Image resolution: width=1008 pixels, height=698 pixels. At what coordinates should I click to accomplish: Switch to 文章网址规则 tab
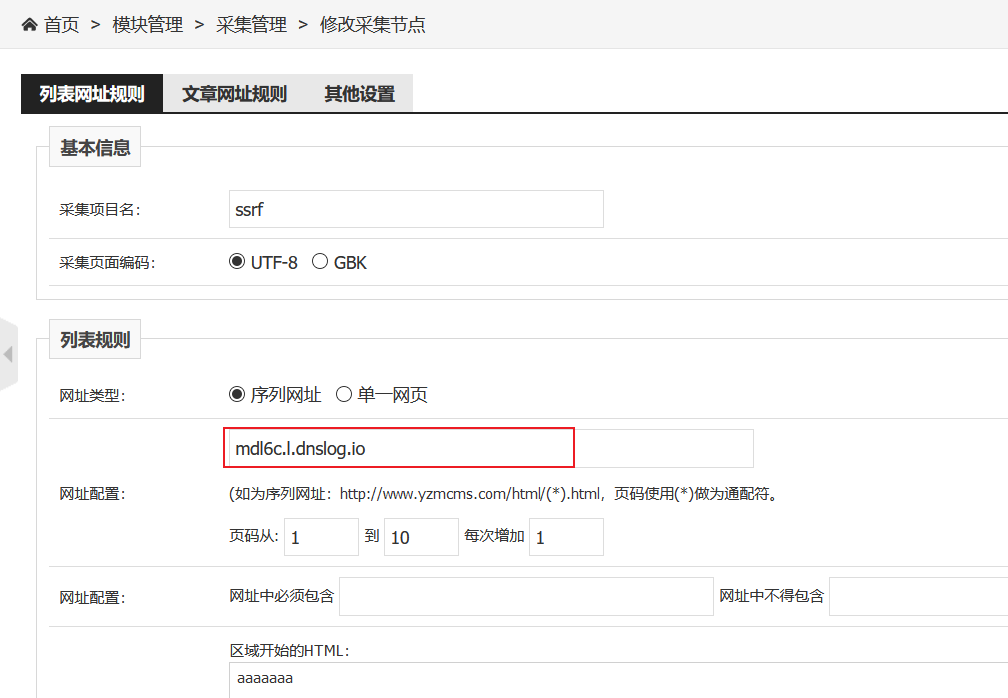click(235, 94)
